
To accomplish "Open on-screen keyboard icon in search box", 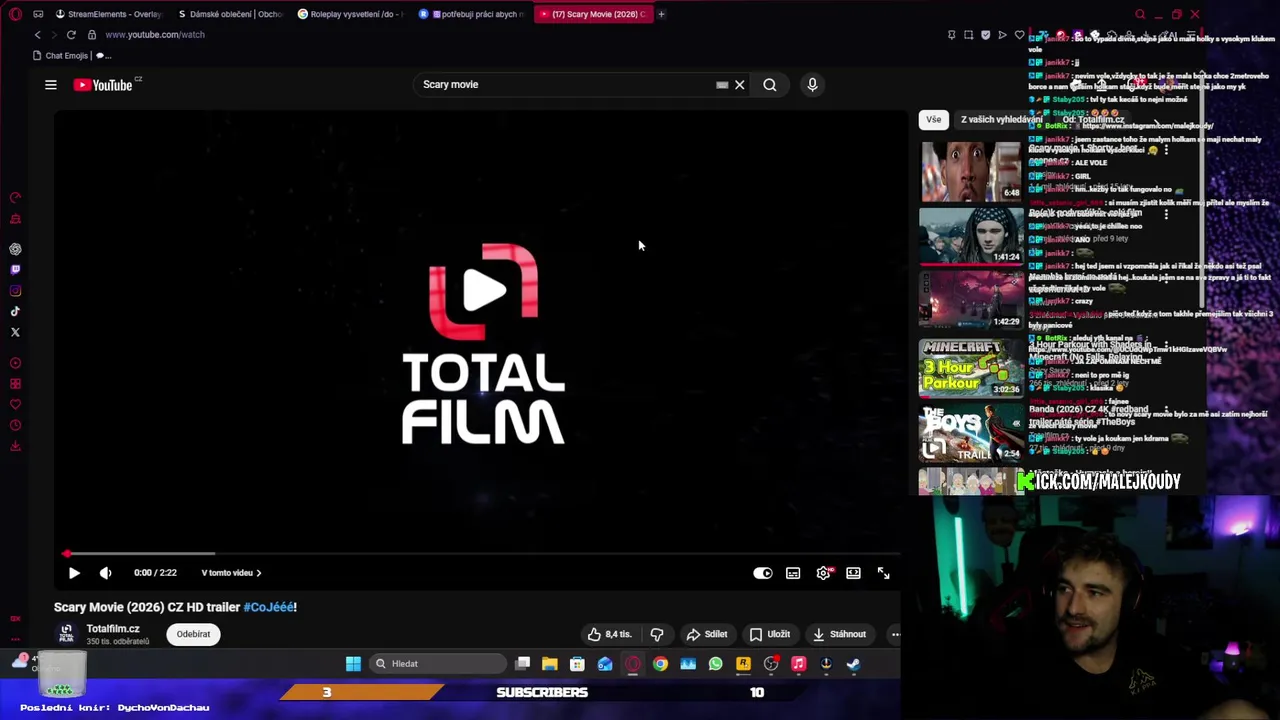I will pyautogui.click(x=722, y=85).
